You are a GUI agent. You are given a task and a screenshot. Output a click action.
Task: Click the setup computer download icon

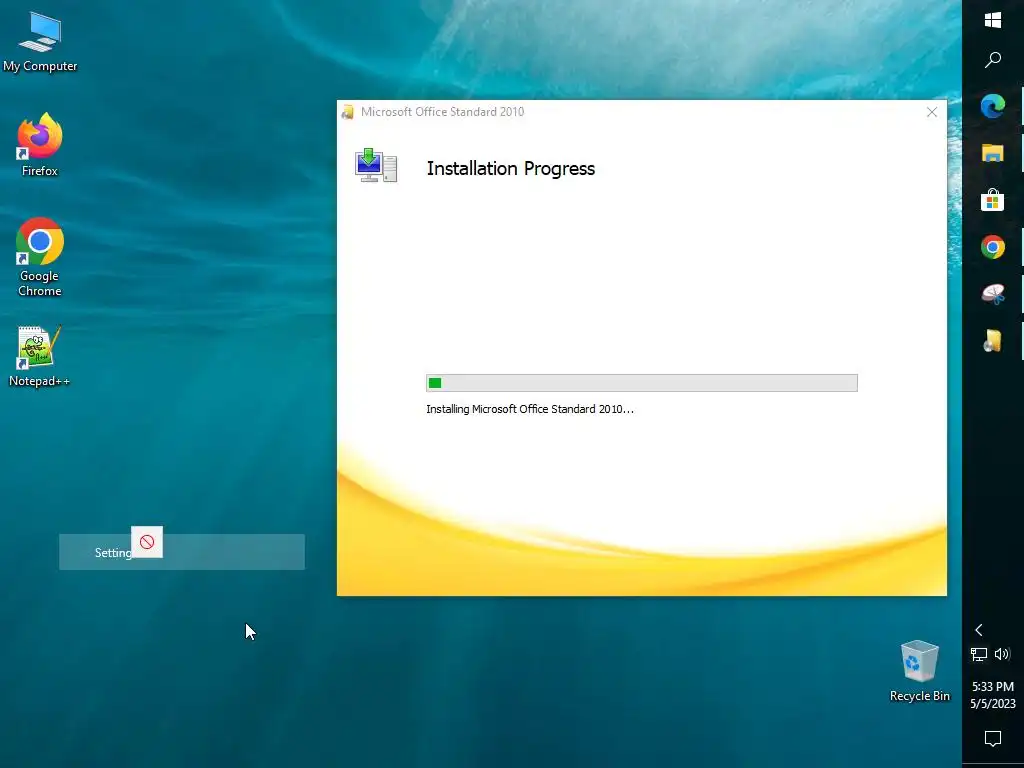[376, 165]
